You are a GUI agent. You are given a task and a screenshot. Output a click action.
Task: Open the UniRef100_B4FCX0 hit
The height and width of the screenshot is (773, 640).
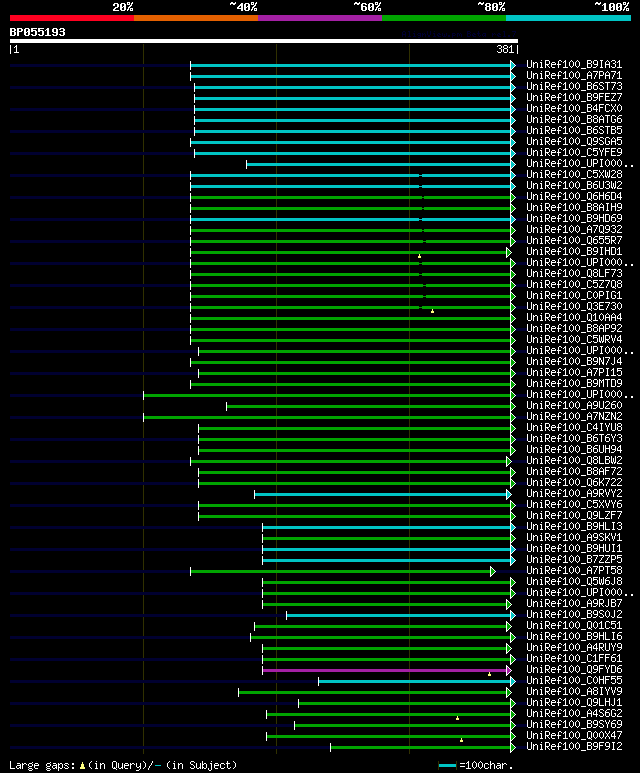coord(574,108)
